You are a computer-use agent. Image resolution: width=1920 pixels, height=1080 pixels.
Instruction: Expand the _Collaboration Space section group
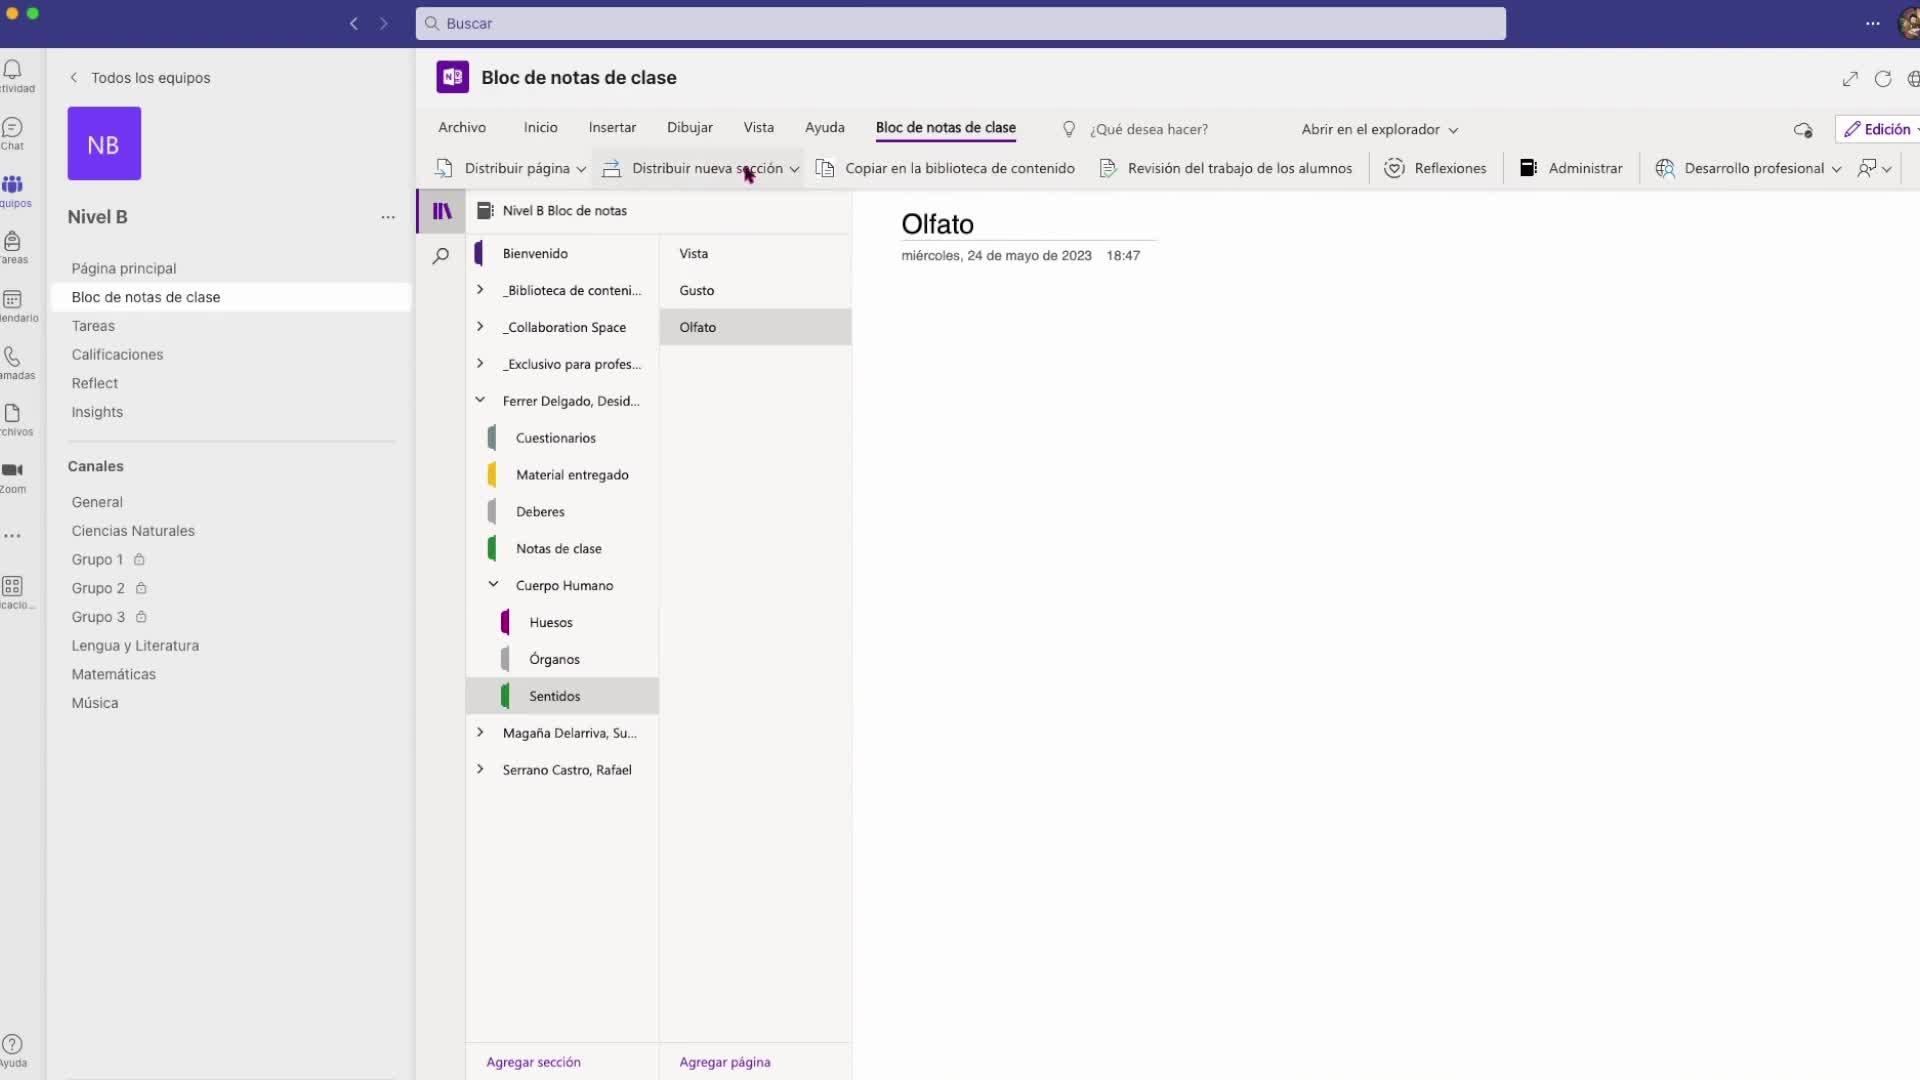tap(480, 327)
